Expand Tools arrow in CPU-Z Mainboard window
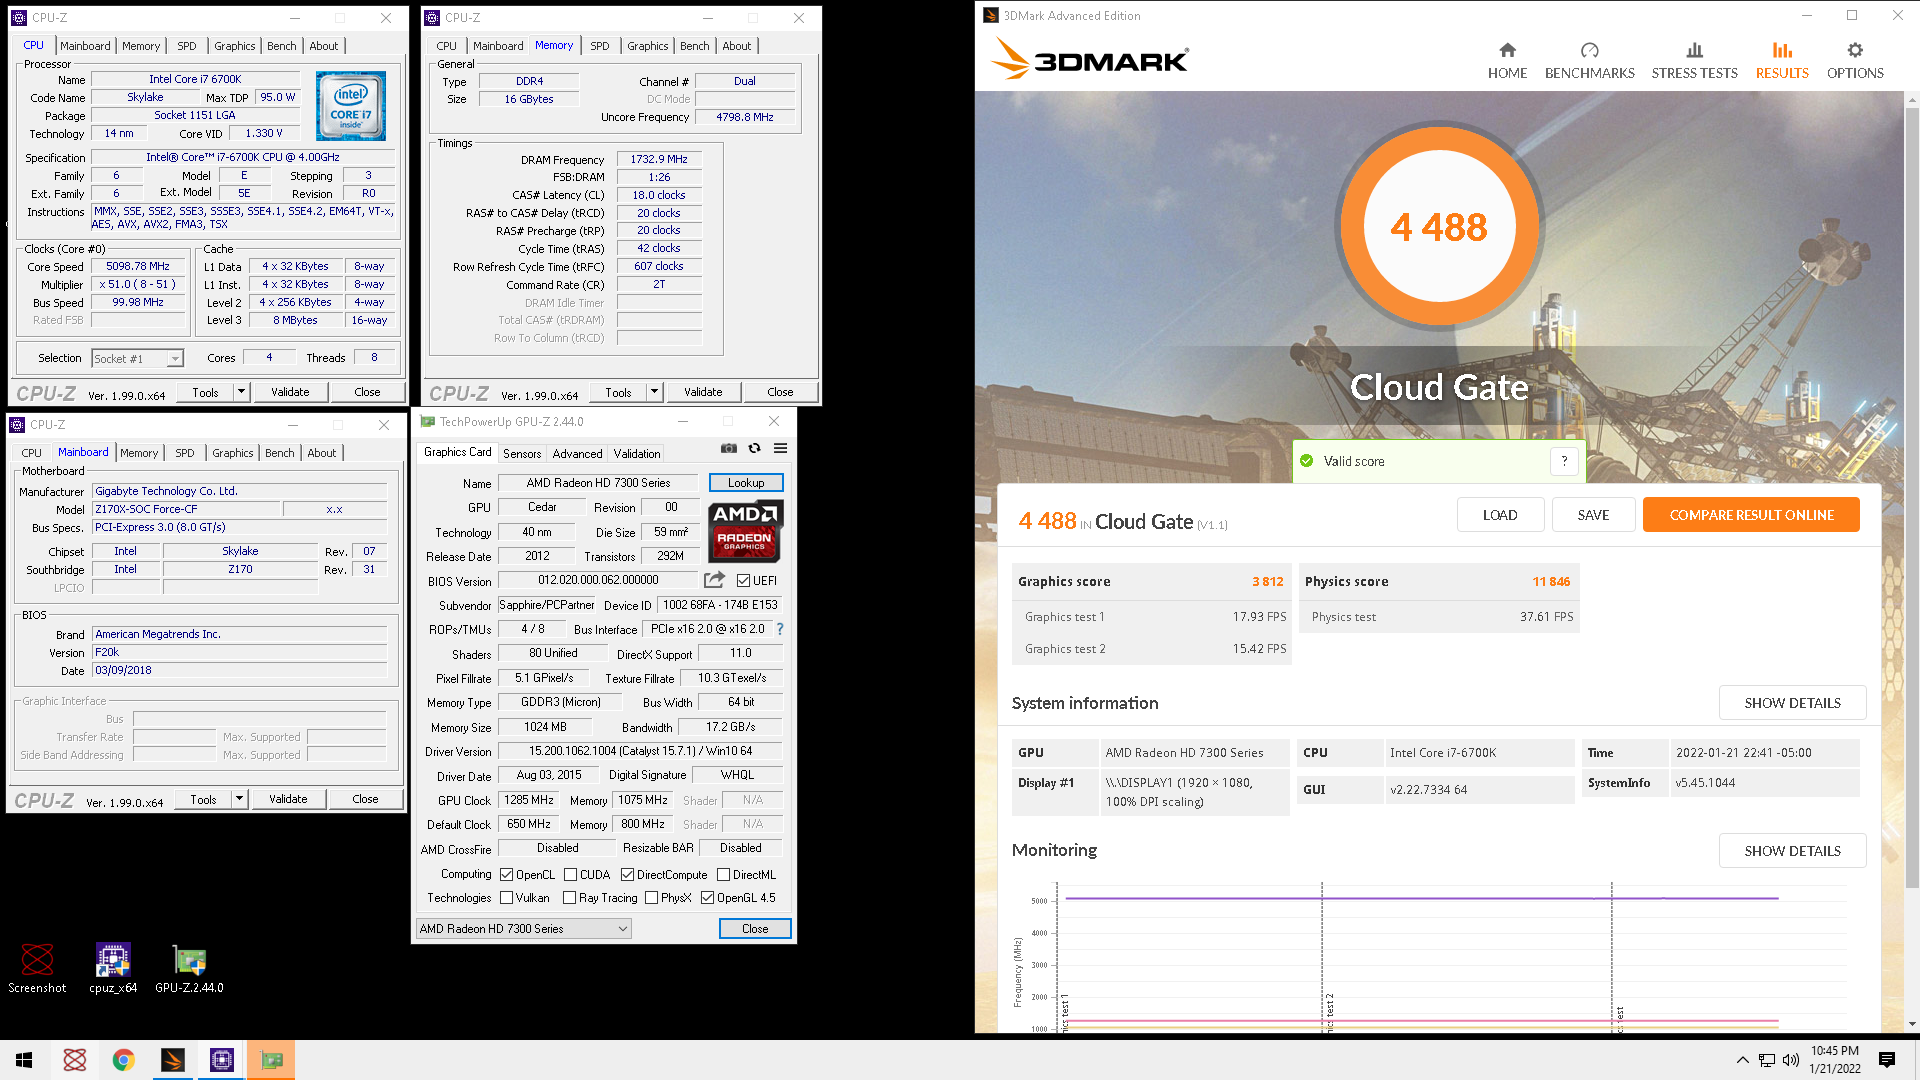Image resolution: width=1920 pixels, height=1080 pixels. coord(239,799)
